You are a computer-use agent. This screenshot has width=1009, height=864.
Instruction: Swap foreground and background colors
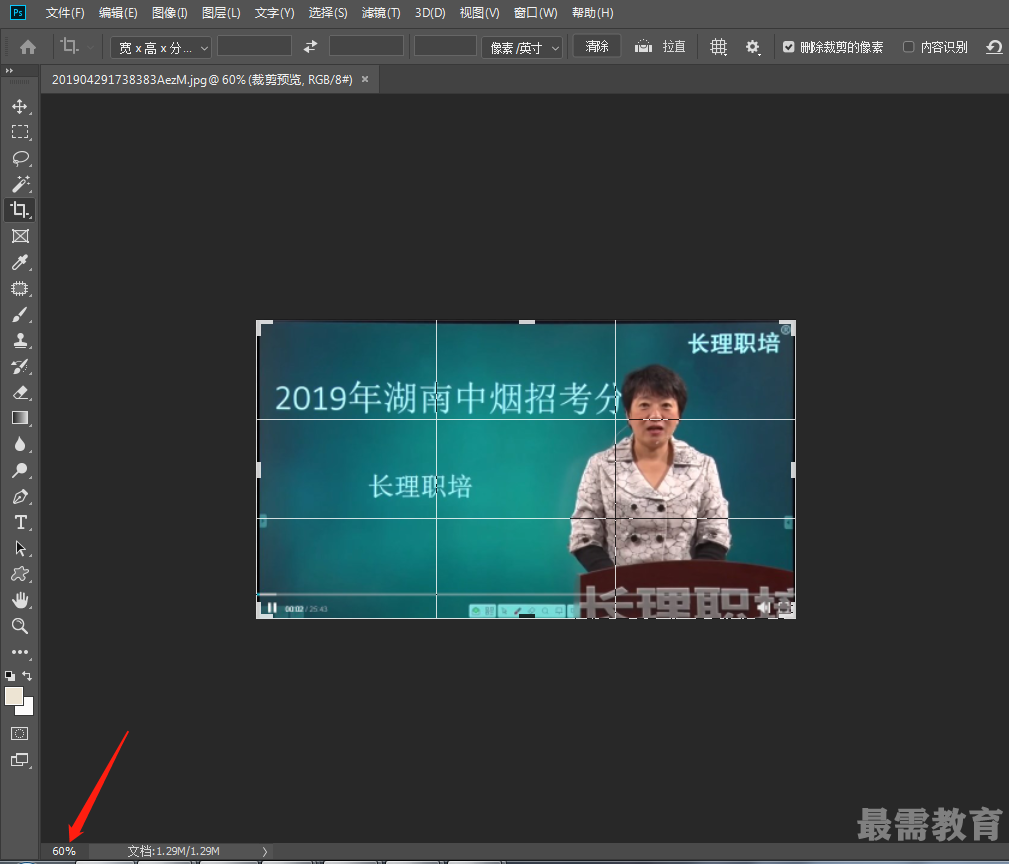[x=27, y=676]
